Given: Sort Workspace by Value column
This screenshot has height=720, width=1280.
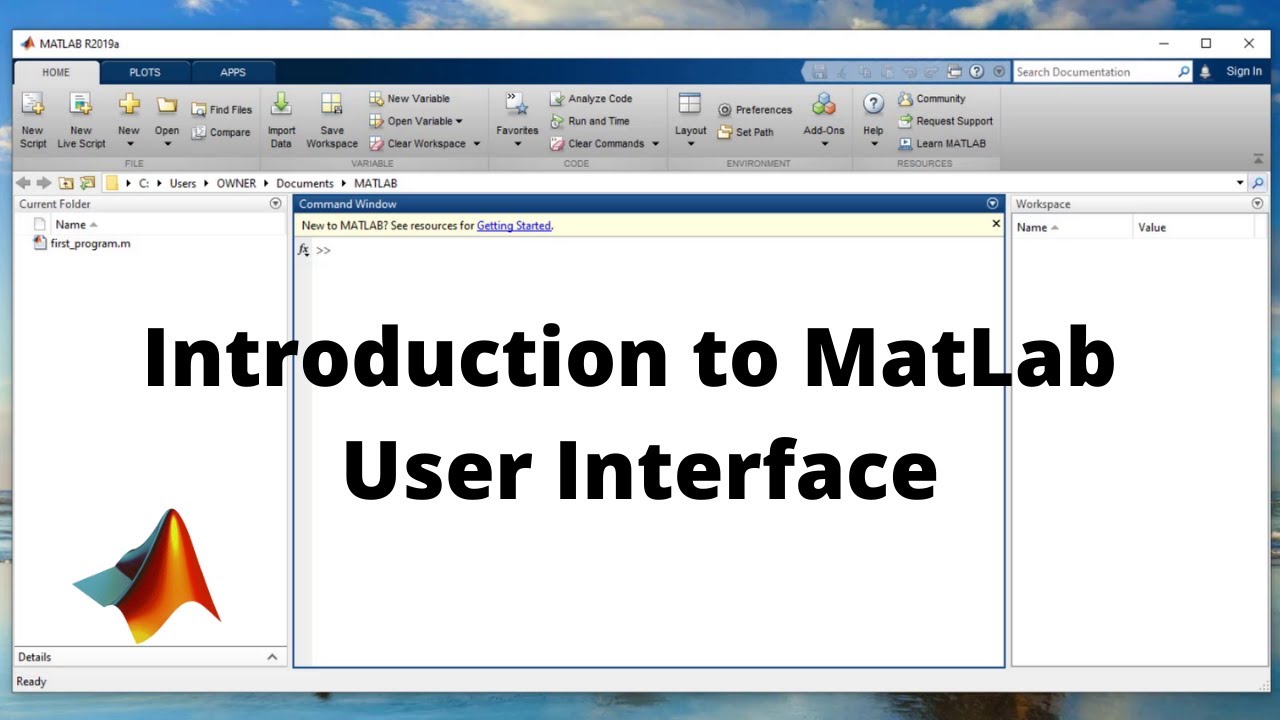Looking at the screenshot, I should (1194, 227).
